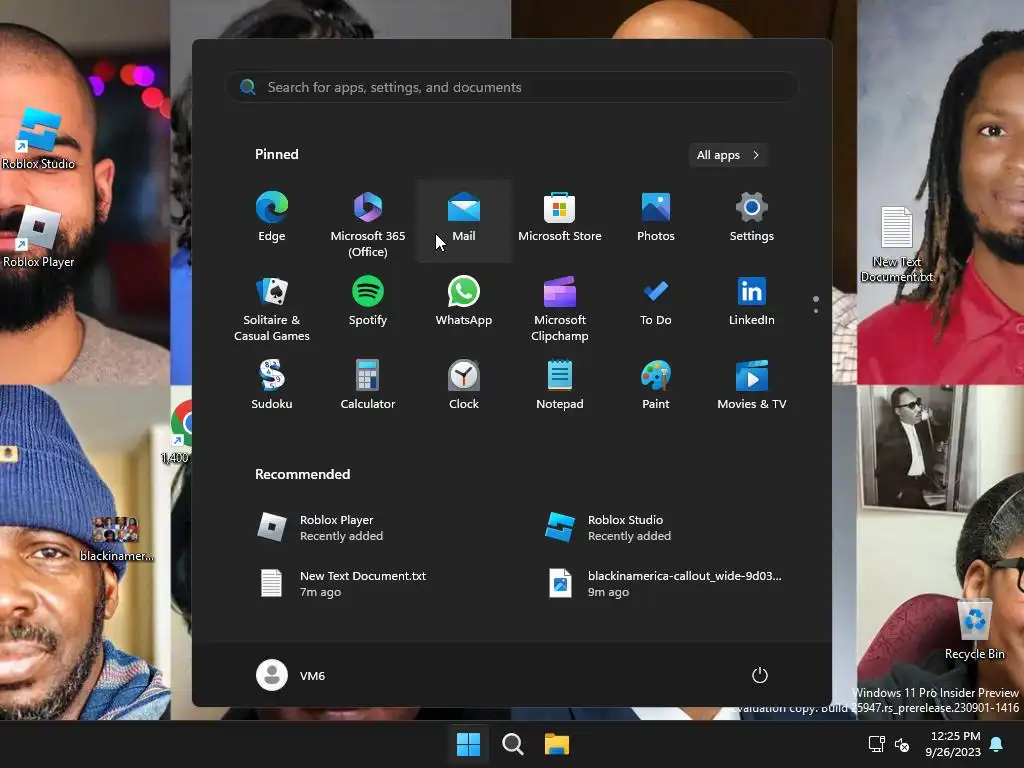The width and height of the screenshot is (1024, 768).
Task: Select Chrome shortcut on desktop
Action: click(x=181, y=432)
